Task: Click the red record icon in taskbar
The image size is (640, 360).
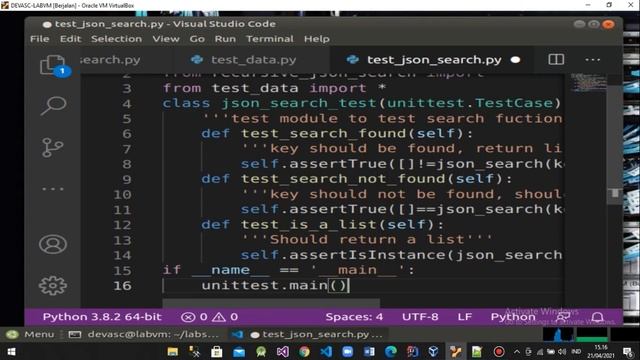Action: [499, 351]
